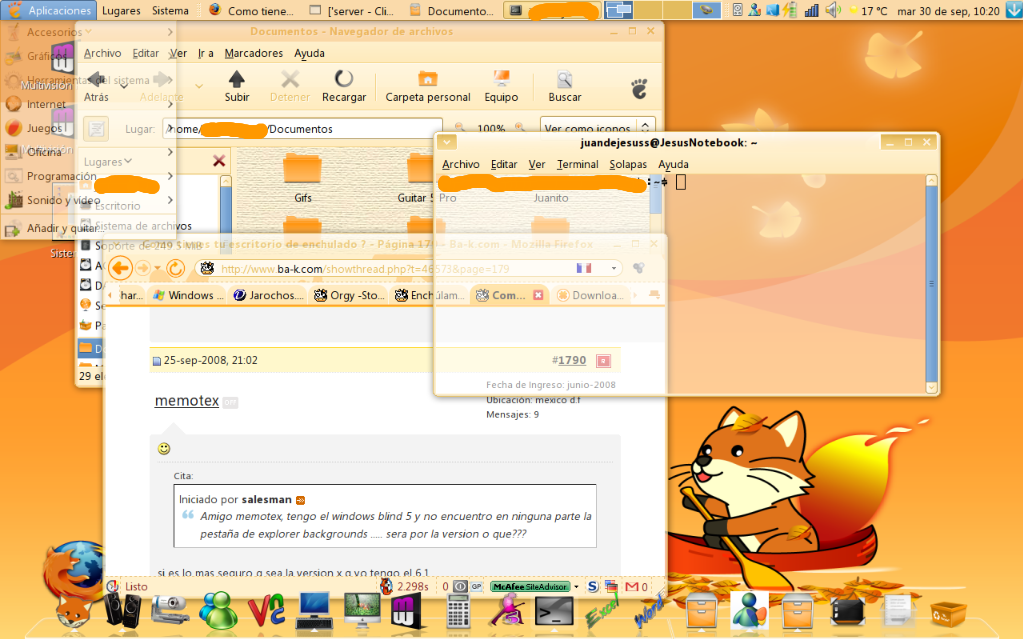This screenshot has width=1023, height=639.
Task: Toggle the text location entry button beside Lugar
Action: [97, 129]
